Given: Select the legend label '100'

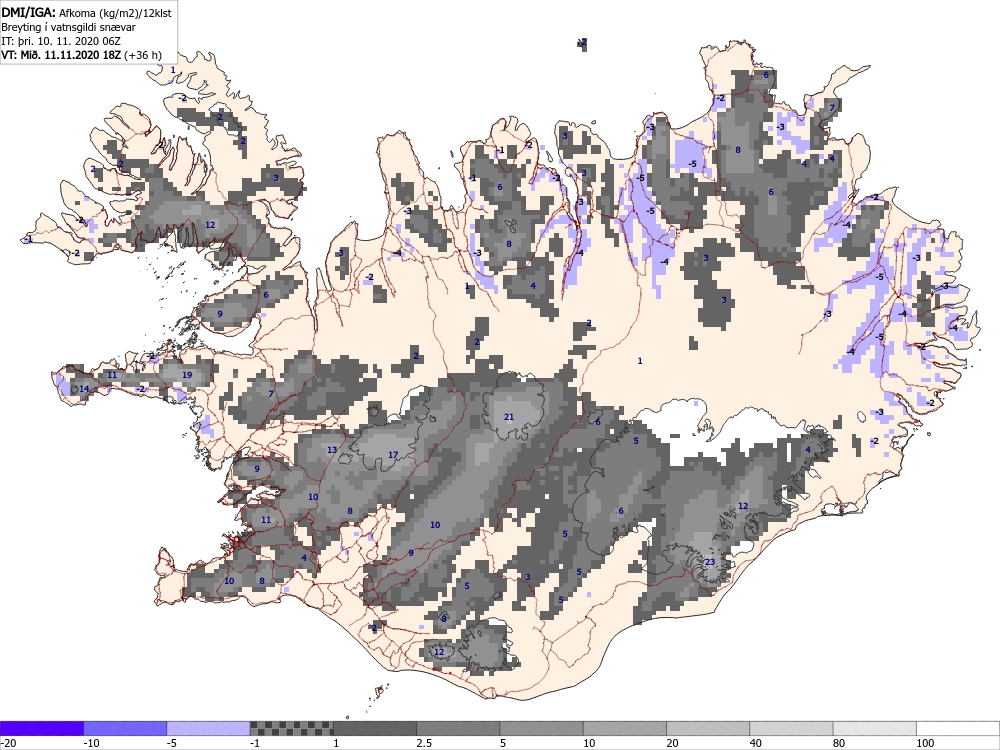Looking at the screenshot, I should [x=925, y=743].
